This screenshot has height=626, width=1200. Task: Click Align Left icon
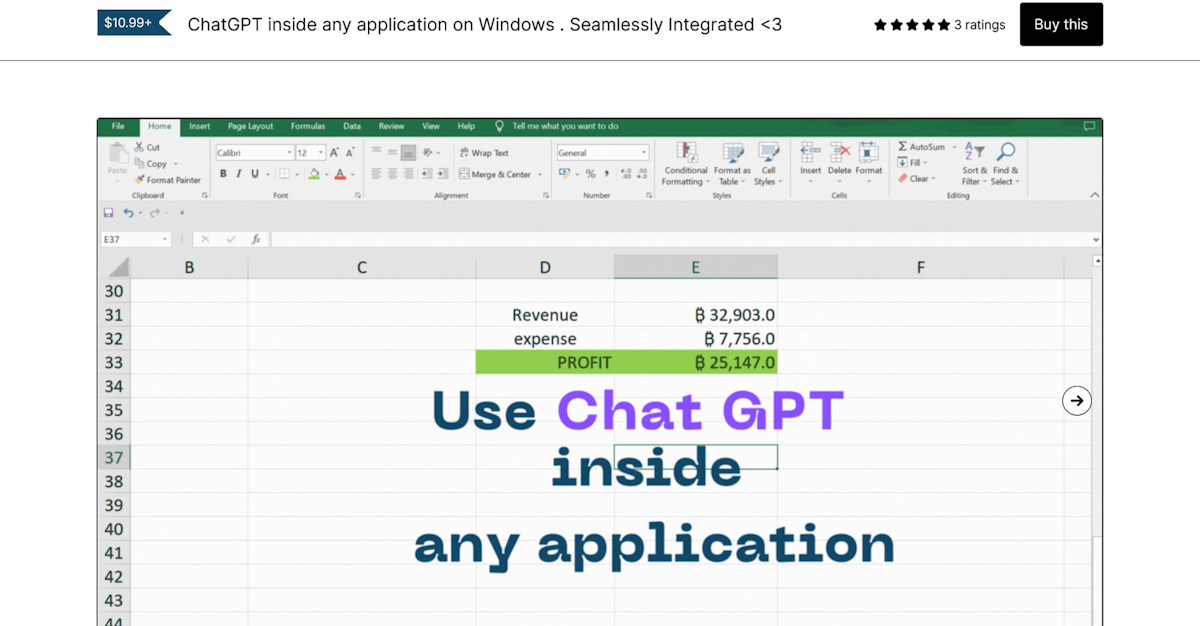click(377, 174)
